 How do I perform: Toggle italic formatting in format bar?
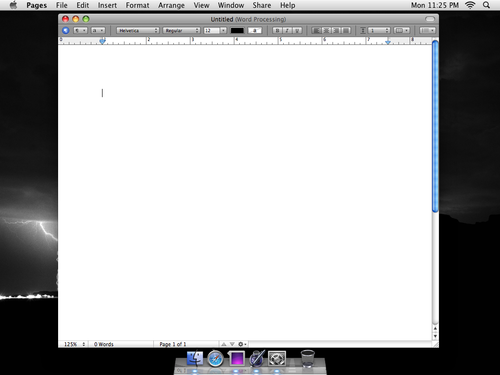click(287, 30)
